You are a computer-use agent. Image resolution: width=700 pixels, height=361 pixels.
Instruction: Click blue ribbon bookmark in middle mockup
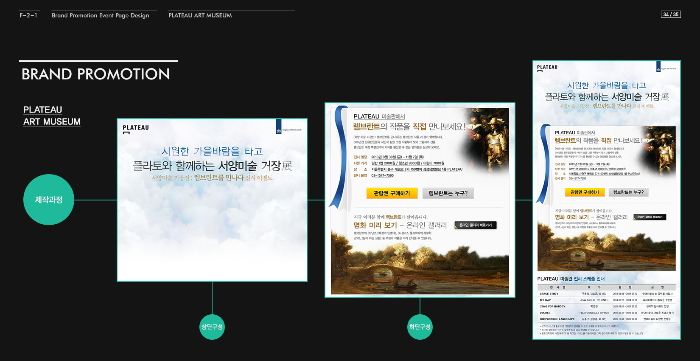[x=338, y=157]
